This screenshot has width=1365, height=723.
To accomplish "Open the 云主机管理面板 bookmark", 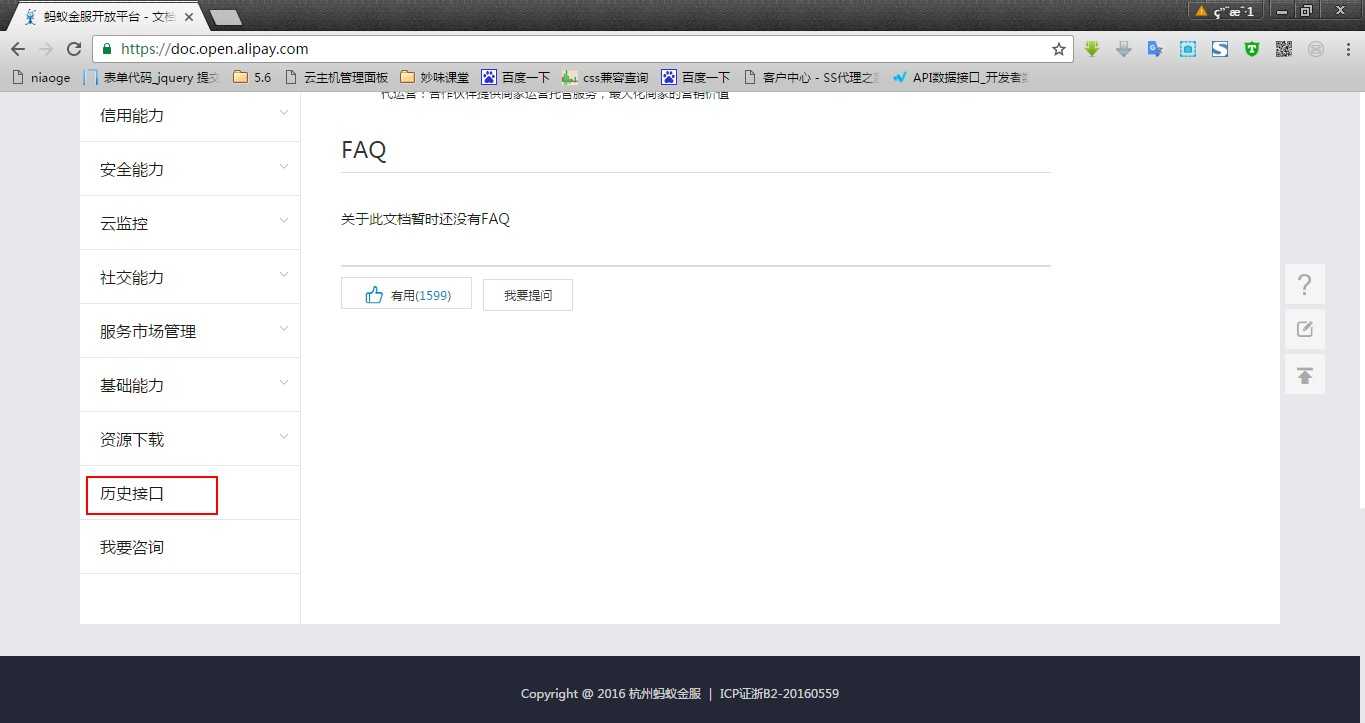I will coord(337,77).
